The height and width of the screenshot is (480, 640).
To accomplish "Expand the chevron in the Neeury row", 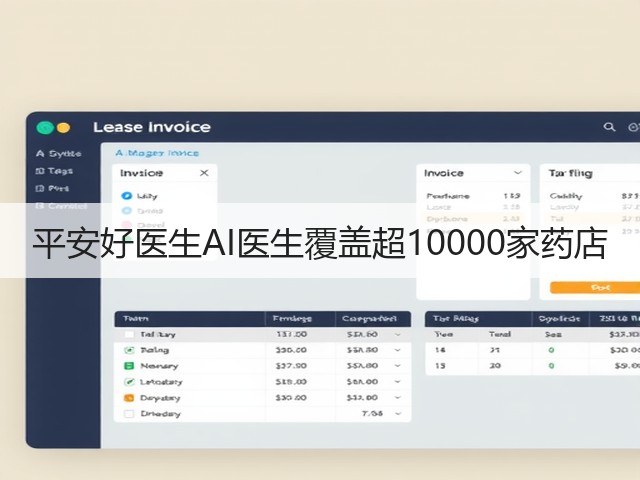I will [398, 366].
